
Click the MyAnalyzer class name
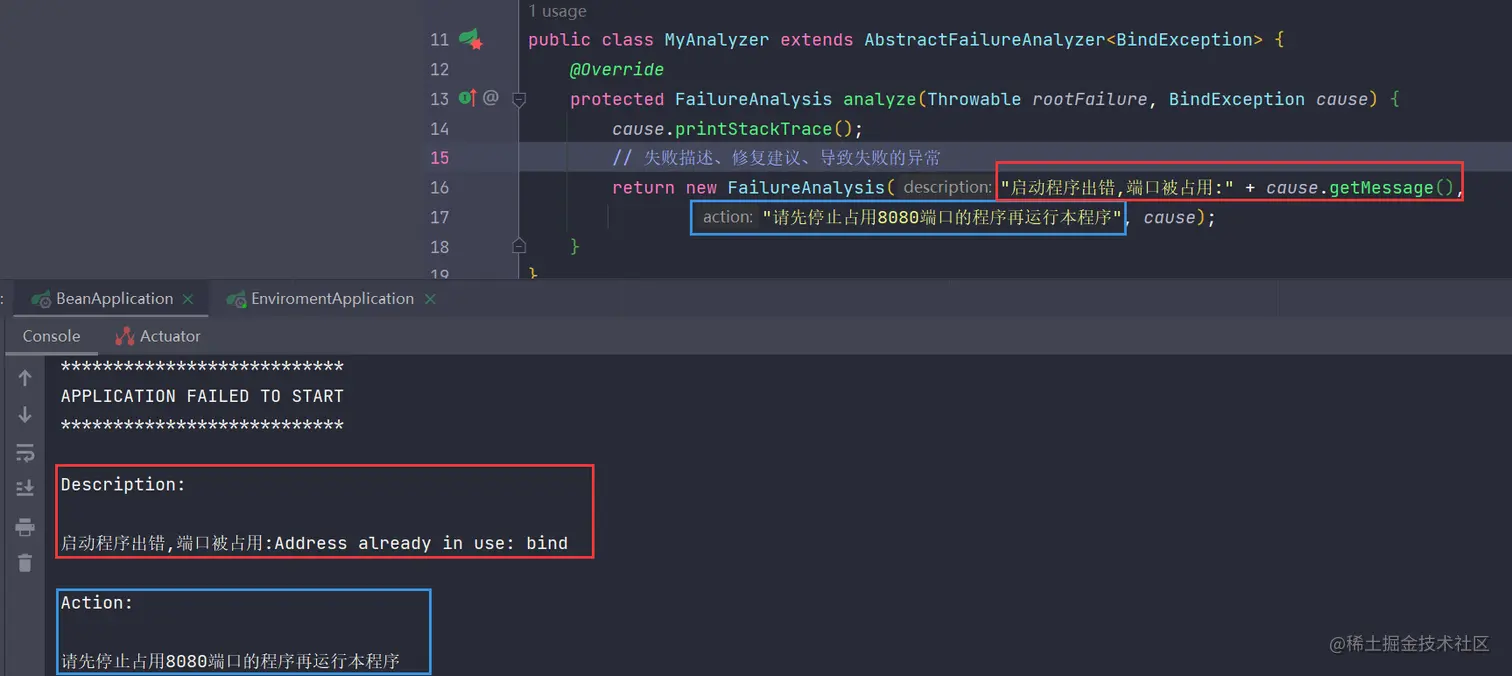[x=717, y=40]
